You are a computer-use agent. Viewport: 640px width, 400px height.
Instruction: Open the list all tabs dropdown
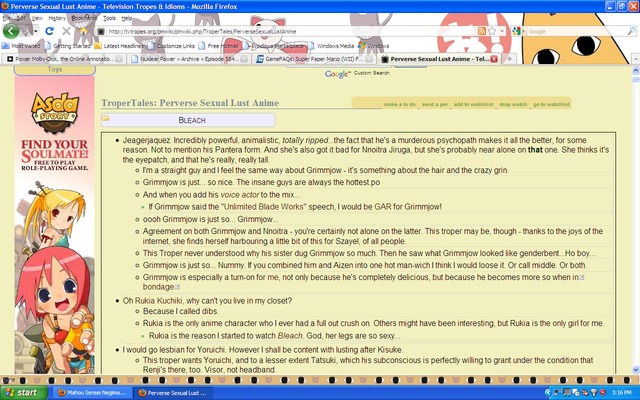[636, 59]
